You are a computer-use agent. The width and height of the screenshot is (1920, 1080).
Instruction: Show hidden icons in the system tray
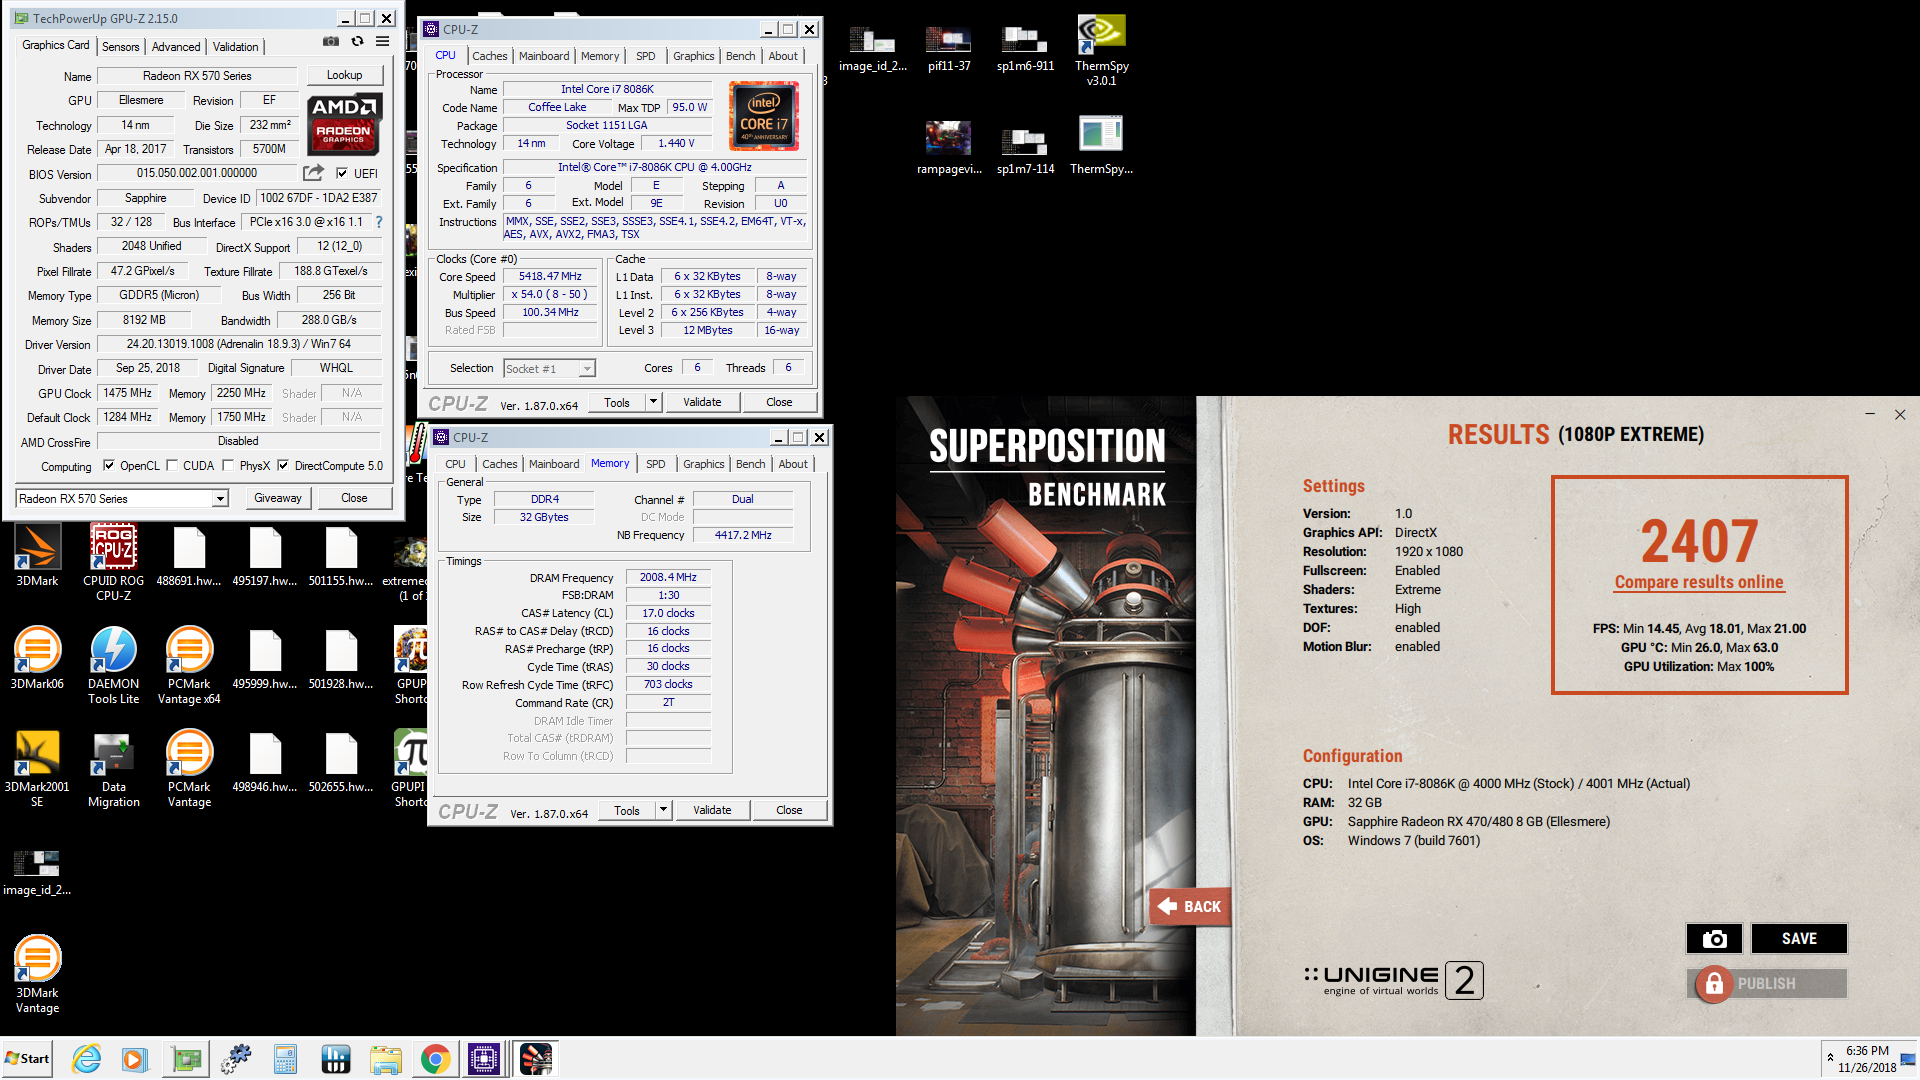1830,1057
